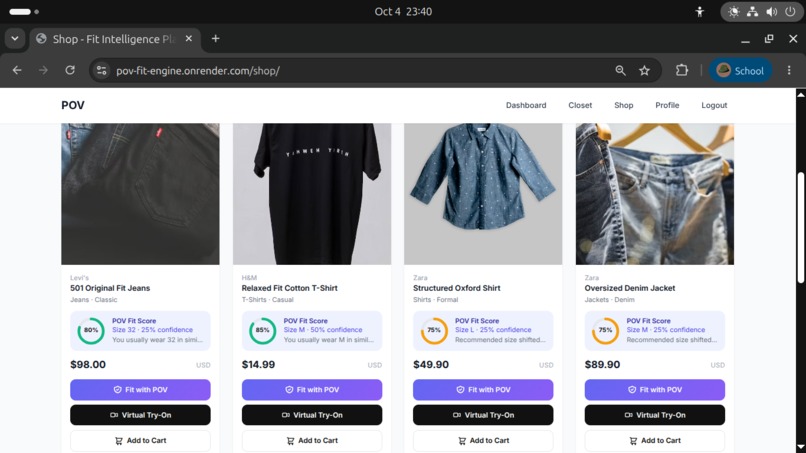Screen dimensions: 806x453
Task: Click the page vertical scrollbar thumb
Action: point(800,228)
